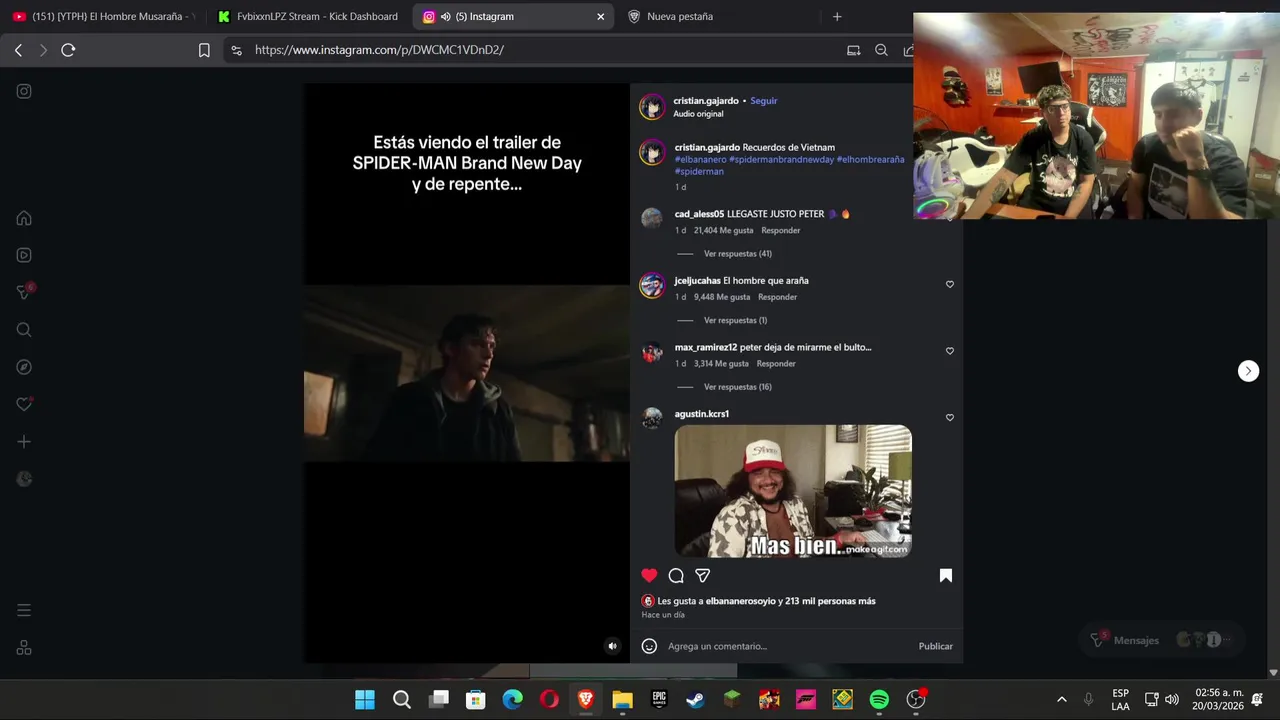
Task: Open the site settings icon beside the URL
Action: 236,50
